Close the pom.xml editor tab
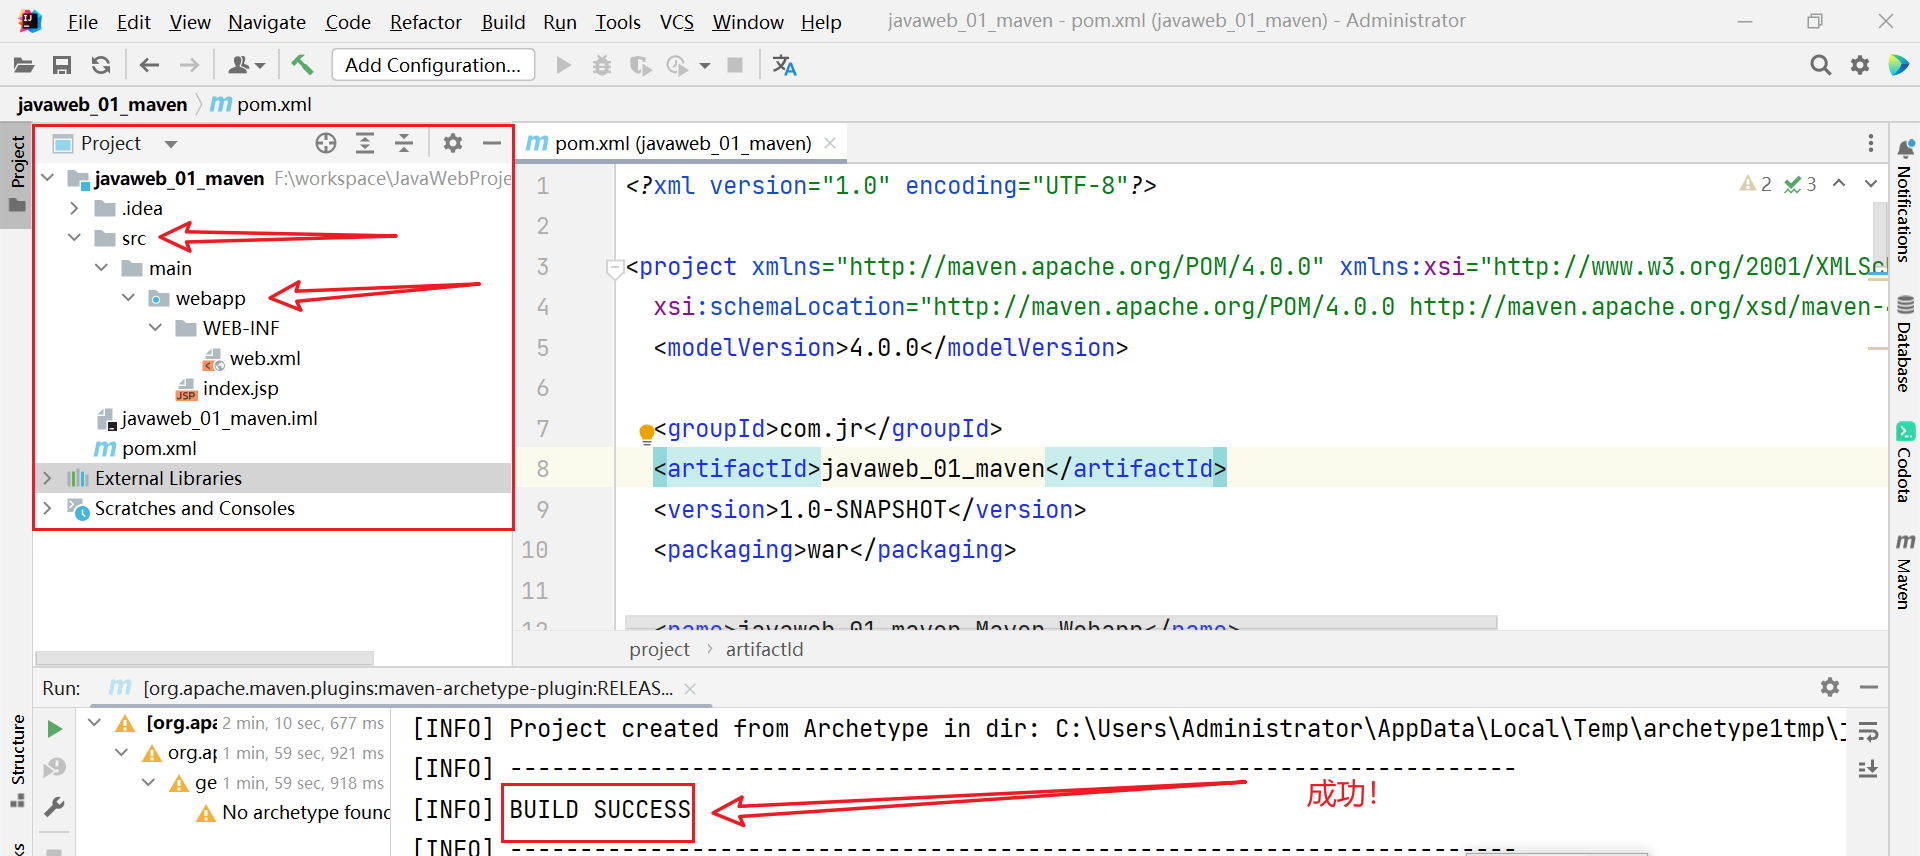Viewport: 1920px width, 856px height. click(830, 143)
